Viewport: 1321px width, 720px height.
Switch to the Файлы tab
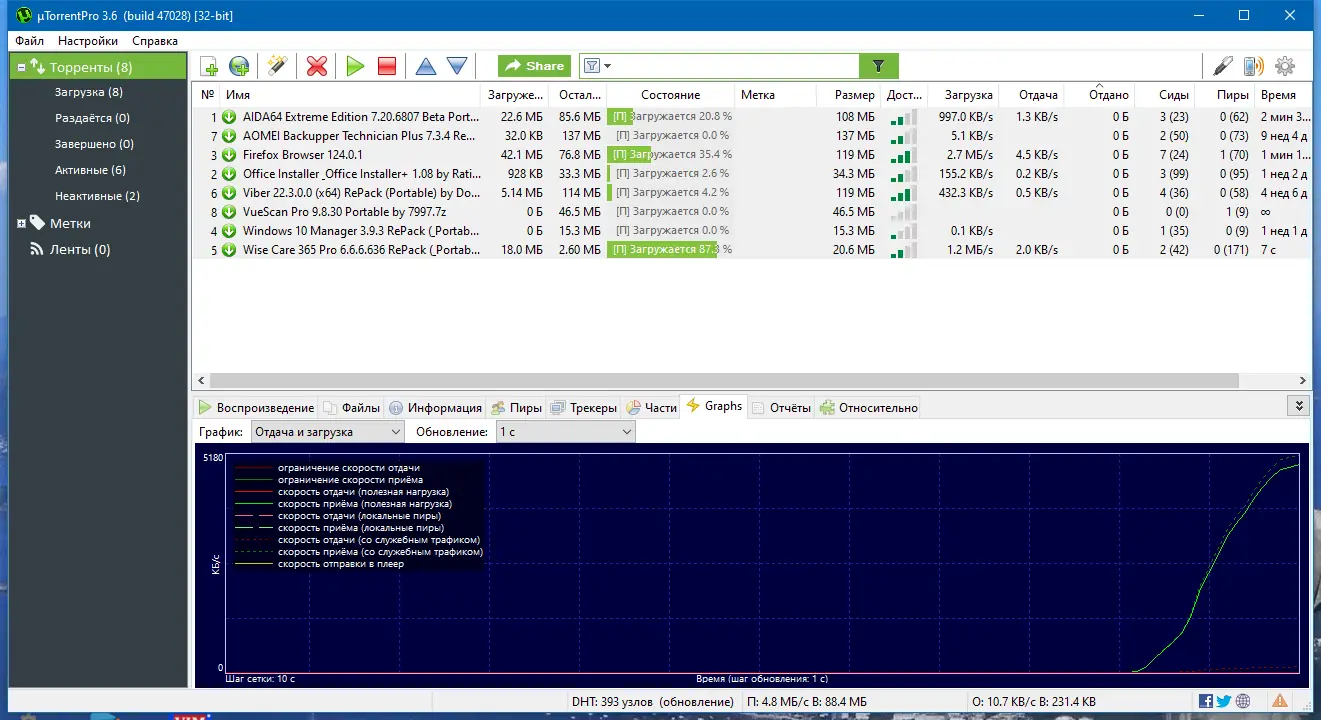pyautogui.click(x=351, y=407)
